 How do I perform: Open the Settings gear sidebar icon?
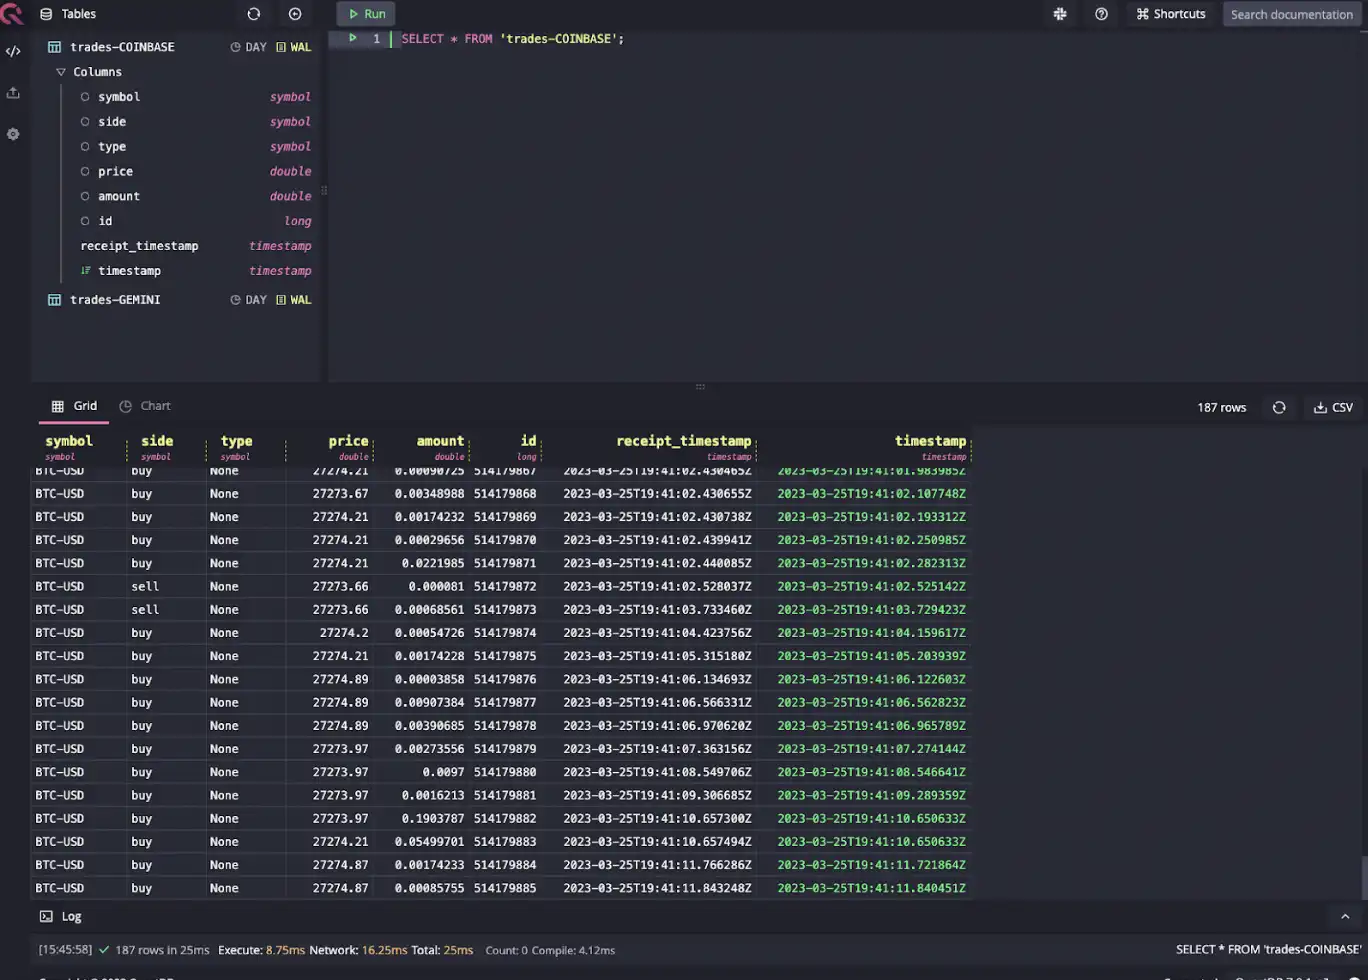coord(13,134)
